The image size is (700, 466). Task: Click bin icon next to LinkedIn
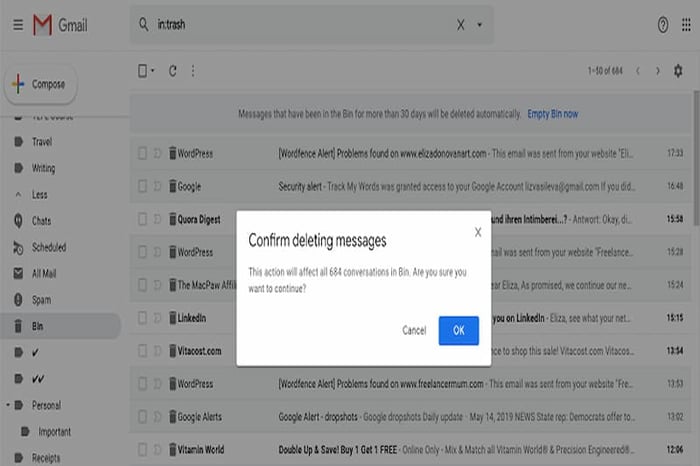click(x=172, y=318)
